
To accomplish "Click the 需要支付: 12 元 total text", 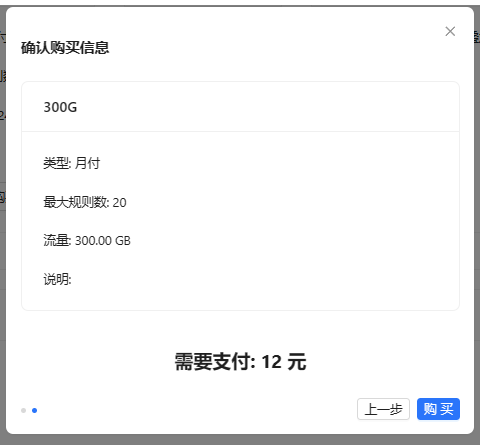I will pyautogui.click(x=240, y=362).
